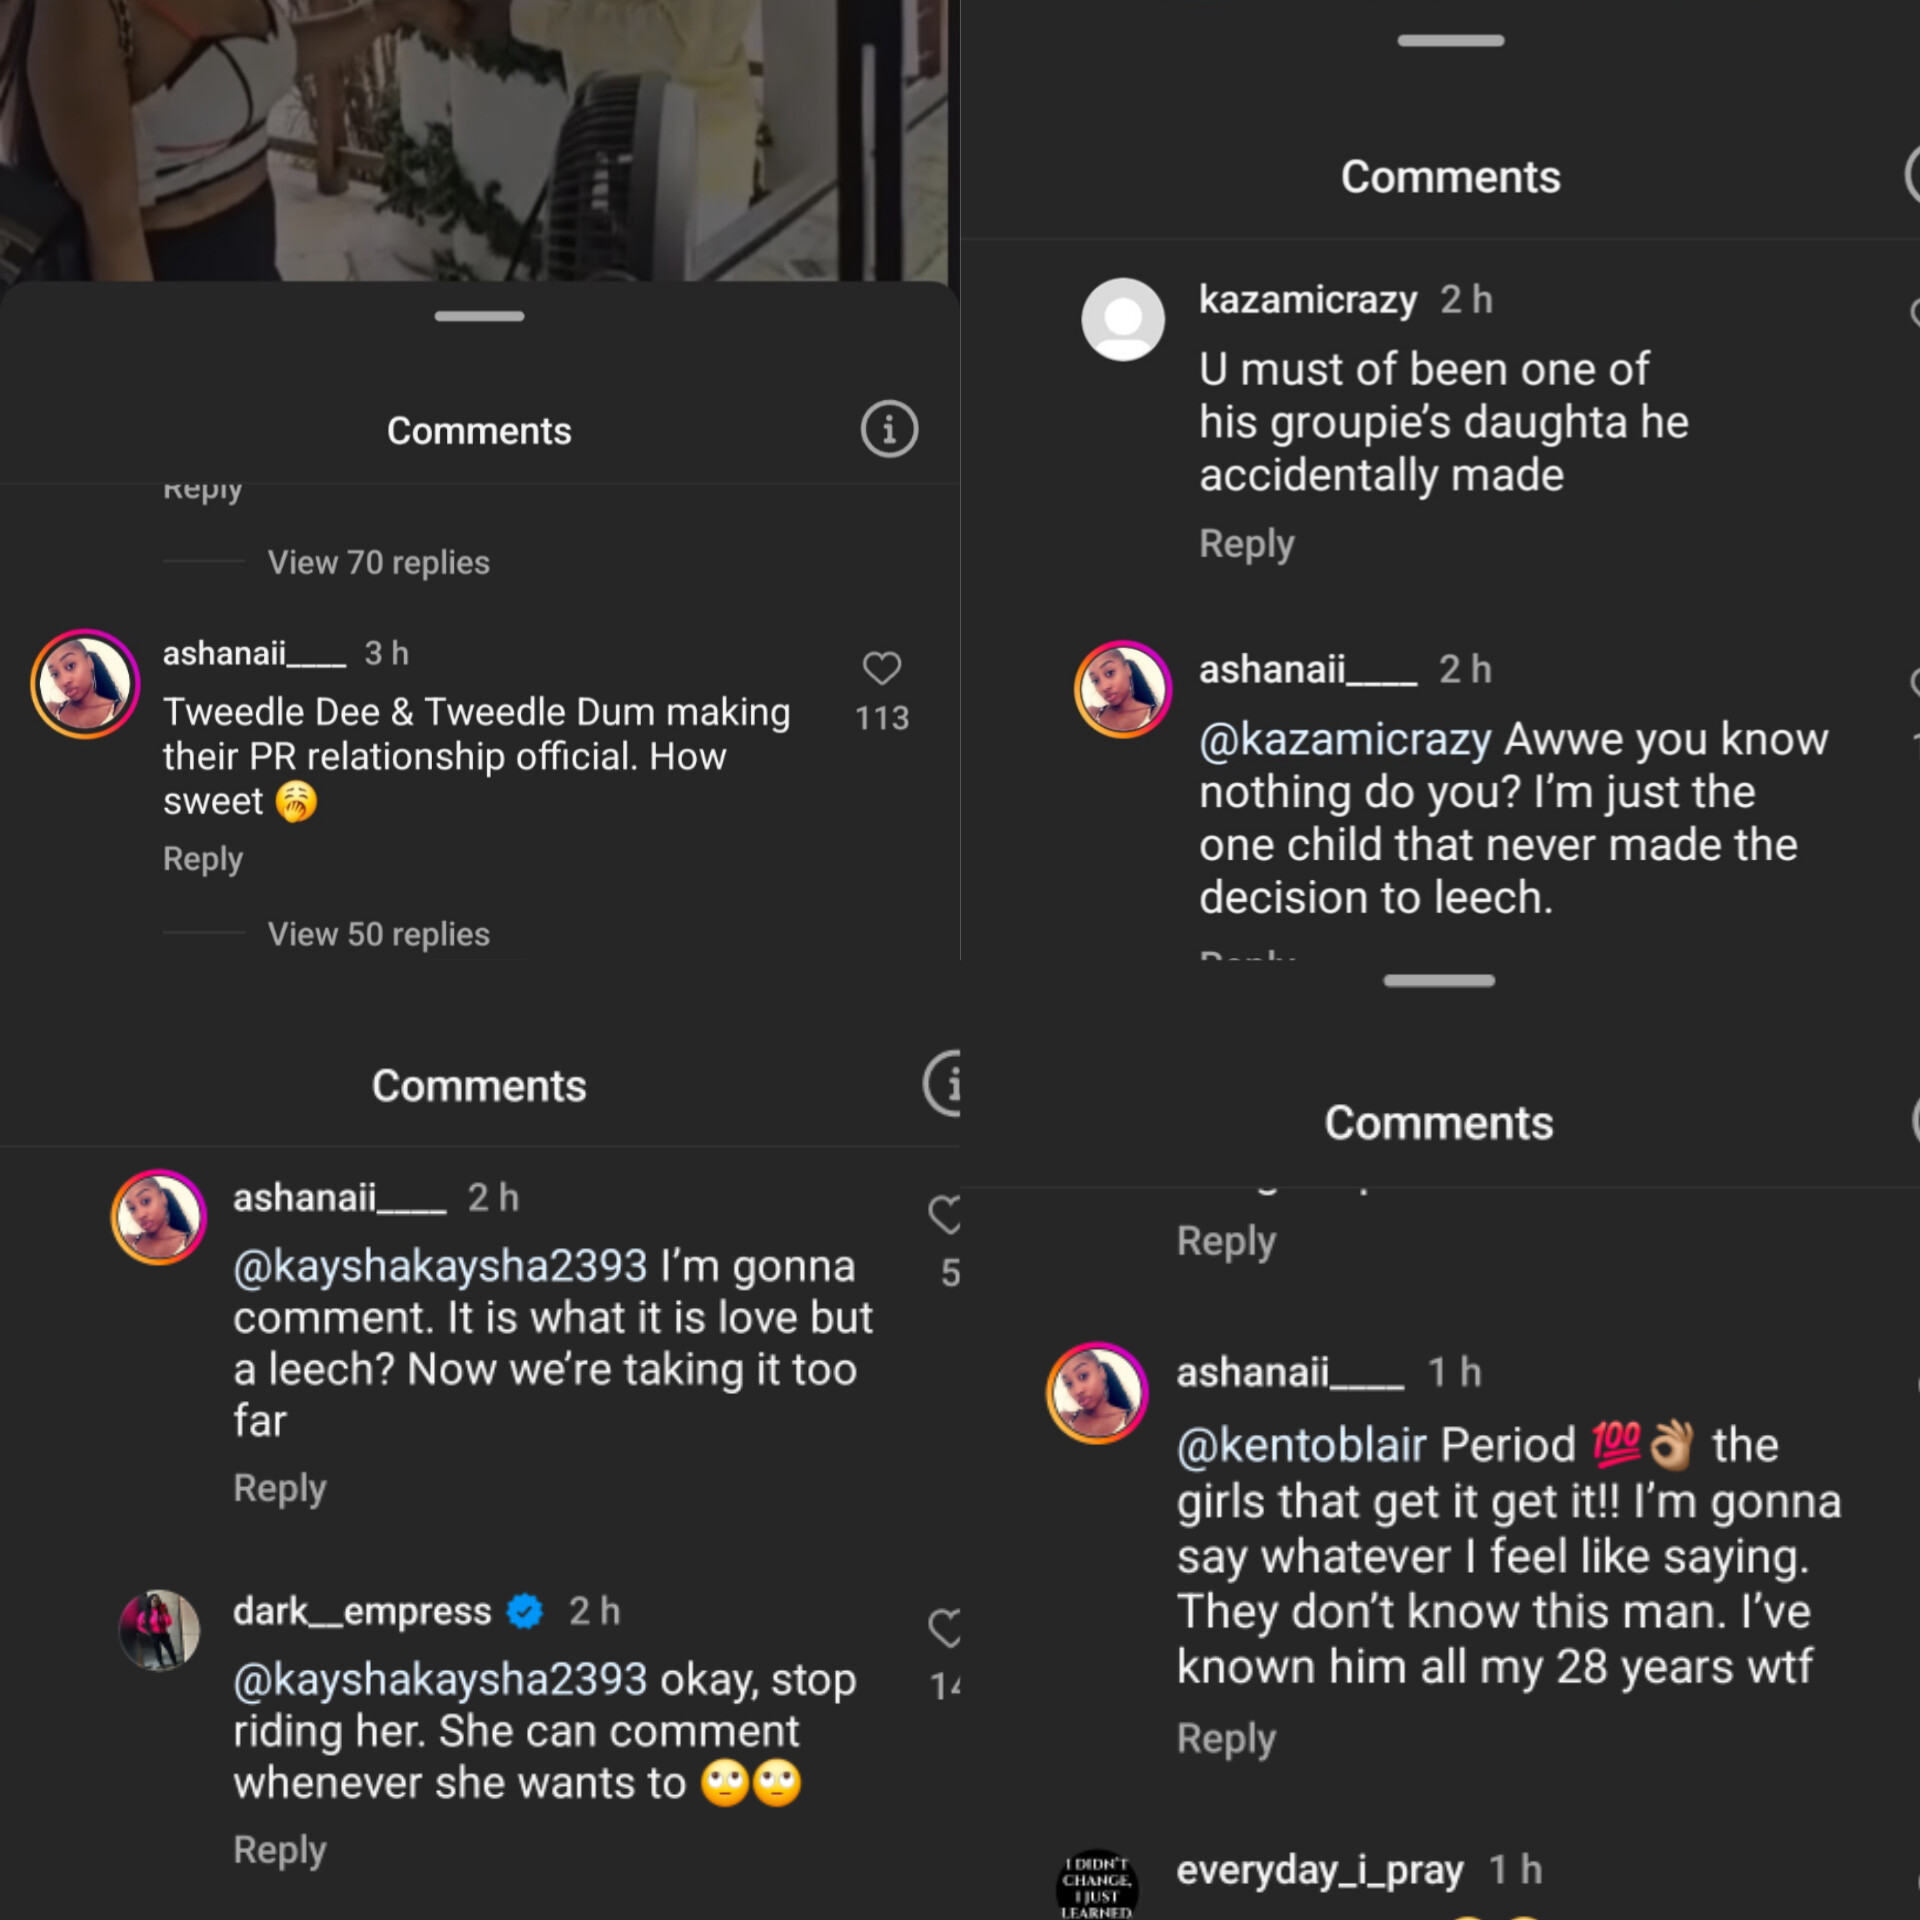1920x1920 pixels.
Task: Open ashanaii's profile picture beside the Tweedle comment
Action: [x=85, y=684]
